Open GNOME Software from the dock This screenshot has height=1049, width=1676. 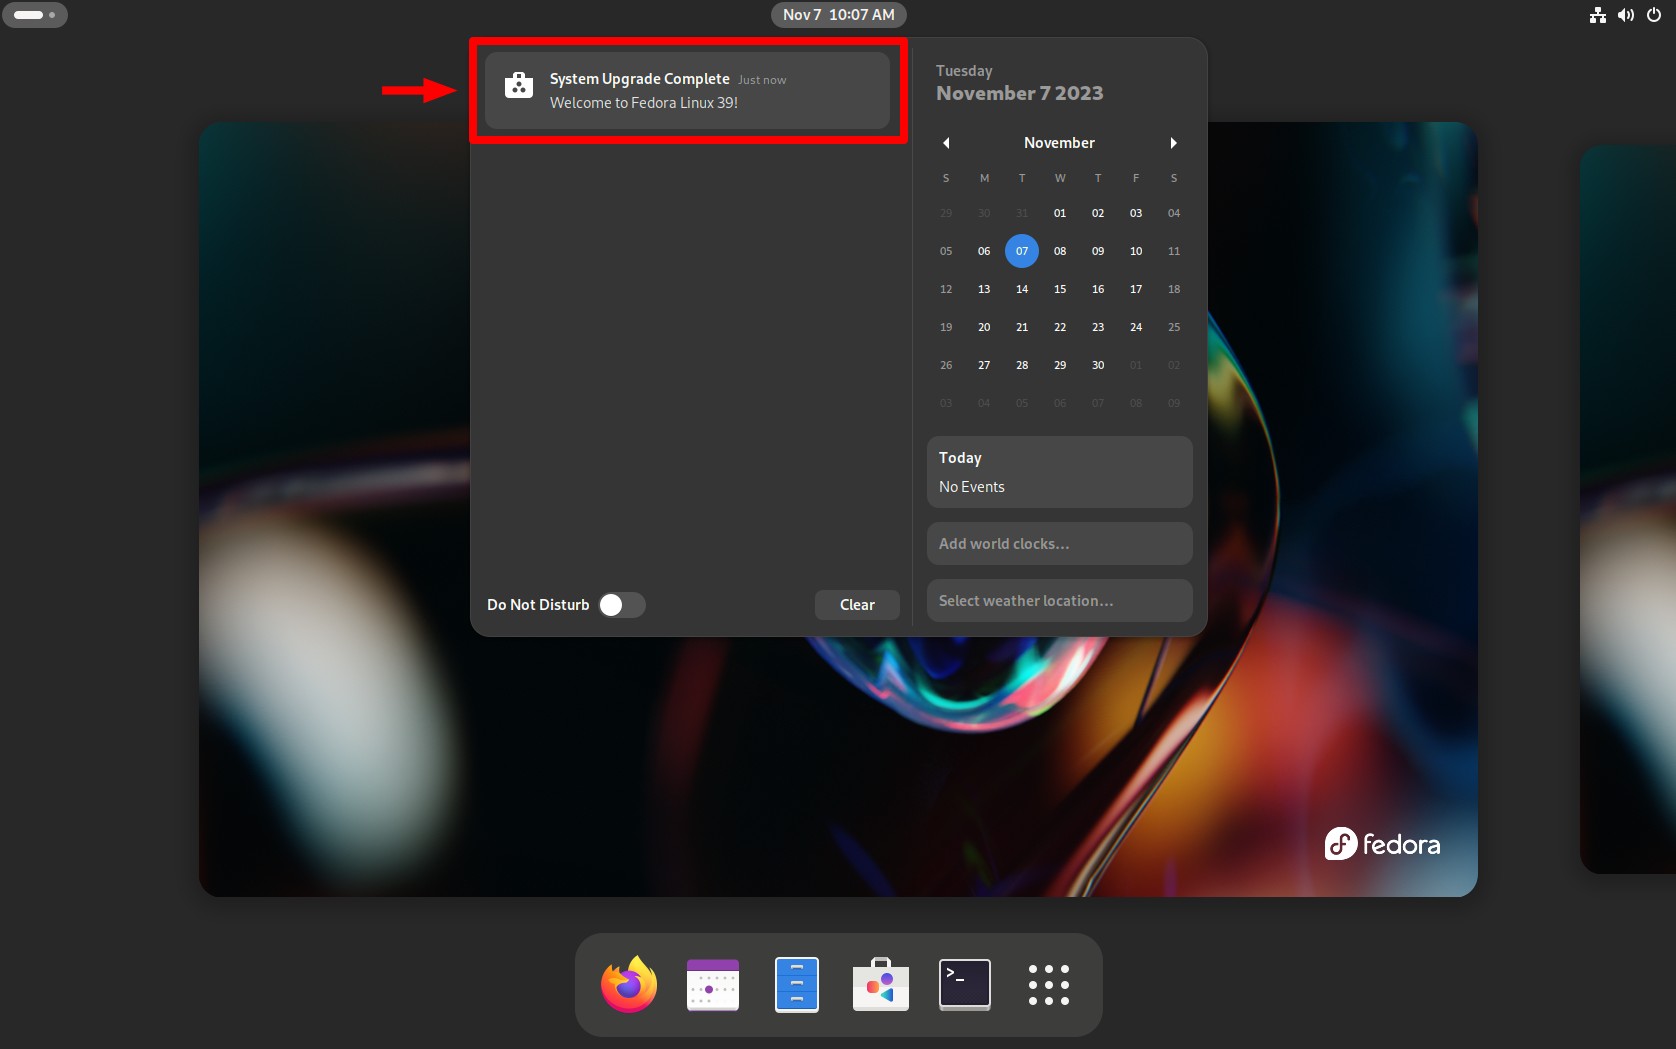[x=881, y=985]
